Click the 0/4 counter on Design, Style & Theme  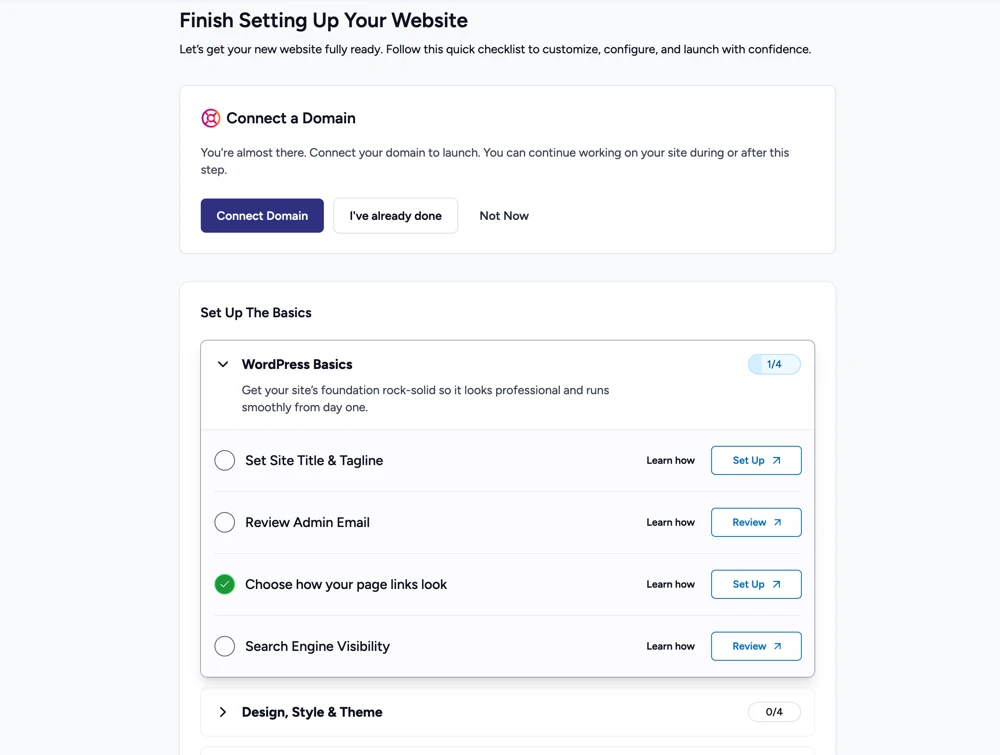(774, 712)
